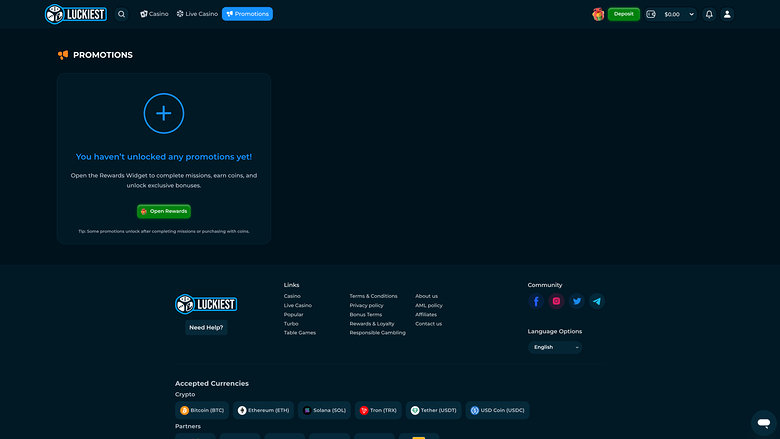
Task: Open the Telegram community icon
Action: [x=597, y=301]
